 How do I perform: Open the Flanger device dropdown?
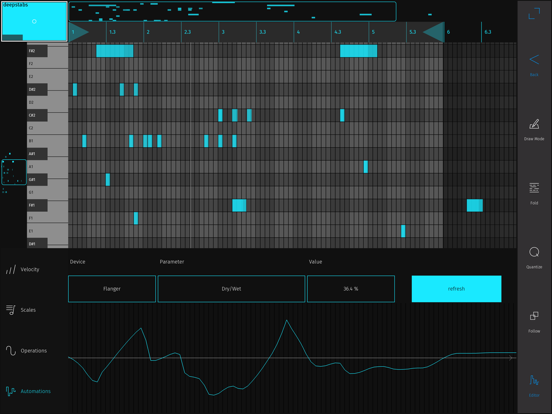(112, 289)
